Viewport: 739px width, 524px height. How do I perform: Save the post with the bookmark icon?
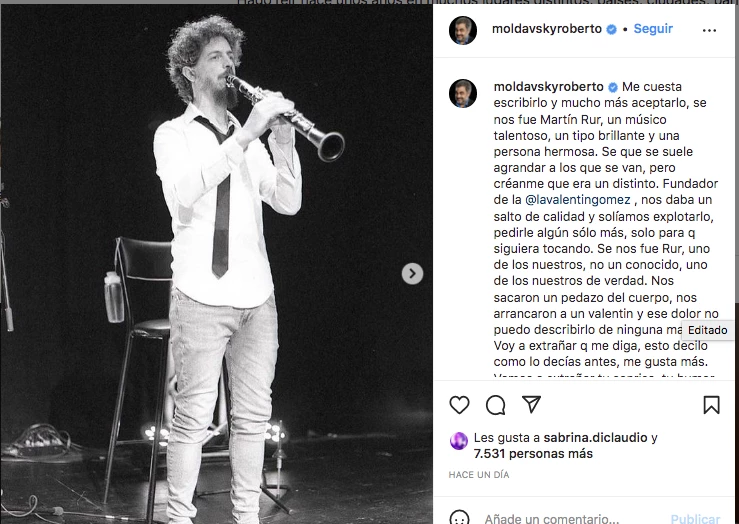pyautogui.click(x=711, y=405)
